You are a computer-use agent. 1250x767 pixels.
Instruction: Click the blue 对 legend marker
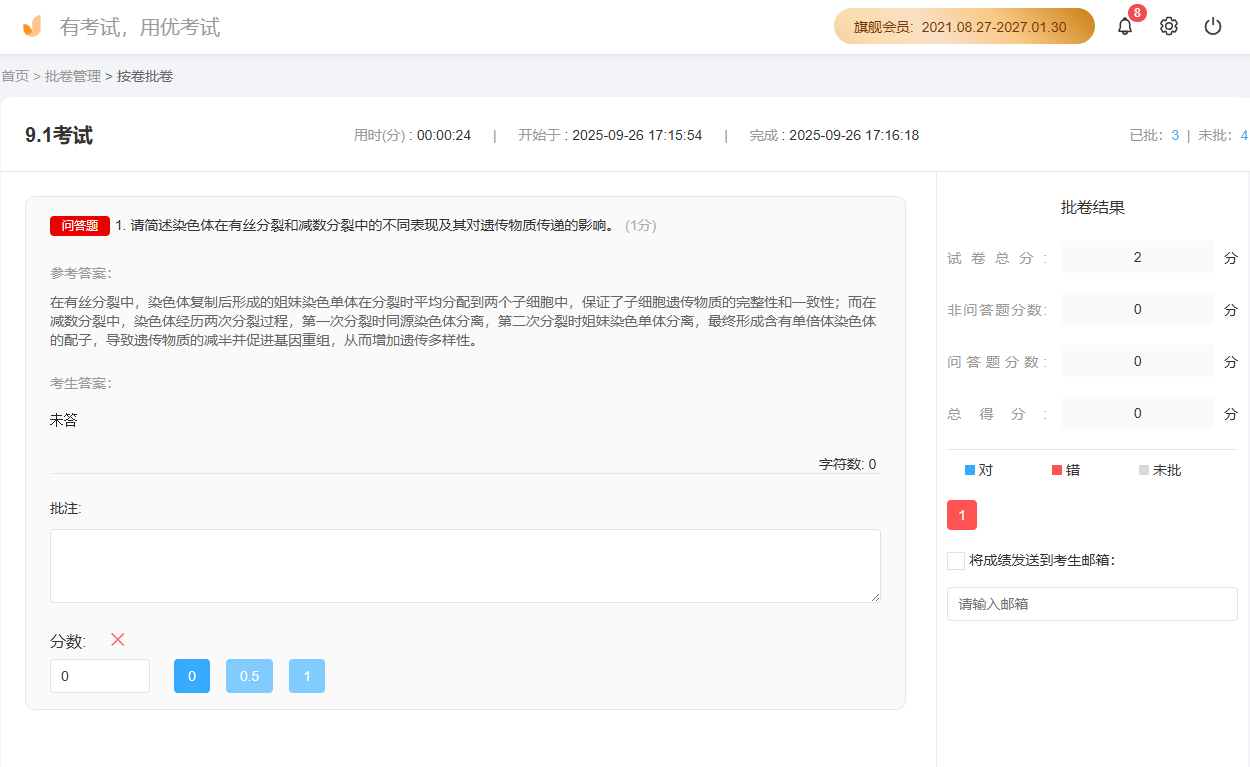(x=967, y=469)
